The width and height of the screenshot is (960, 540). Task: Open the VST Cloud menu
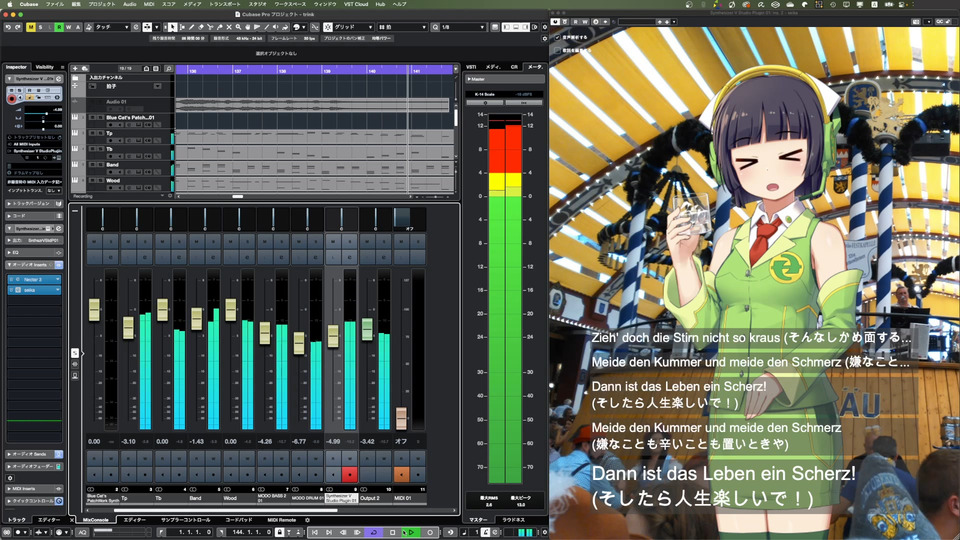point(356,4)
